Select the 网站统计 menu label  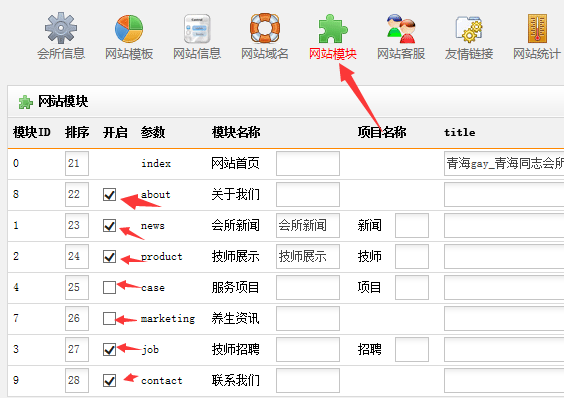click(x=537, y=54)
